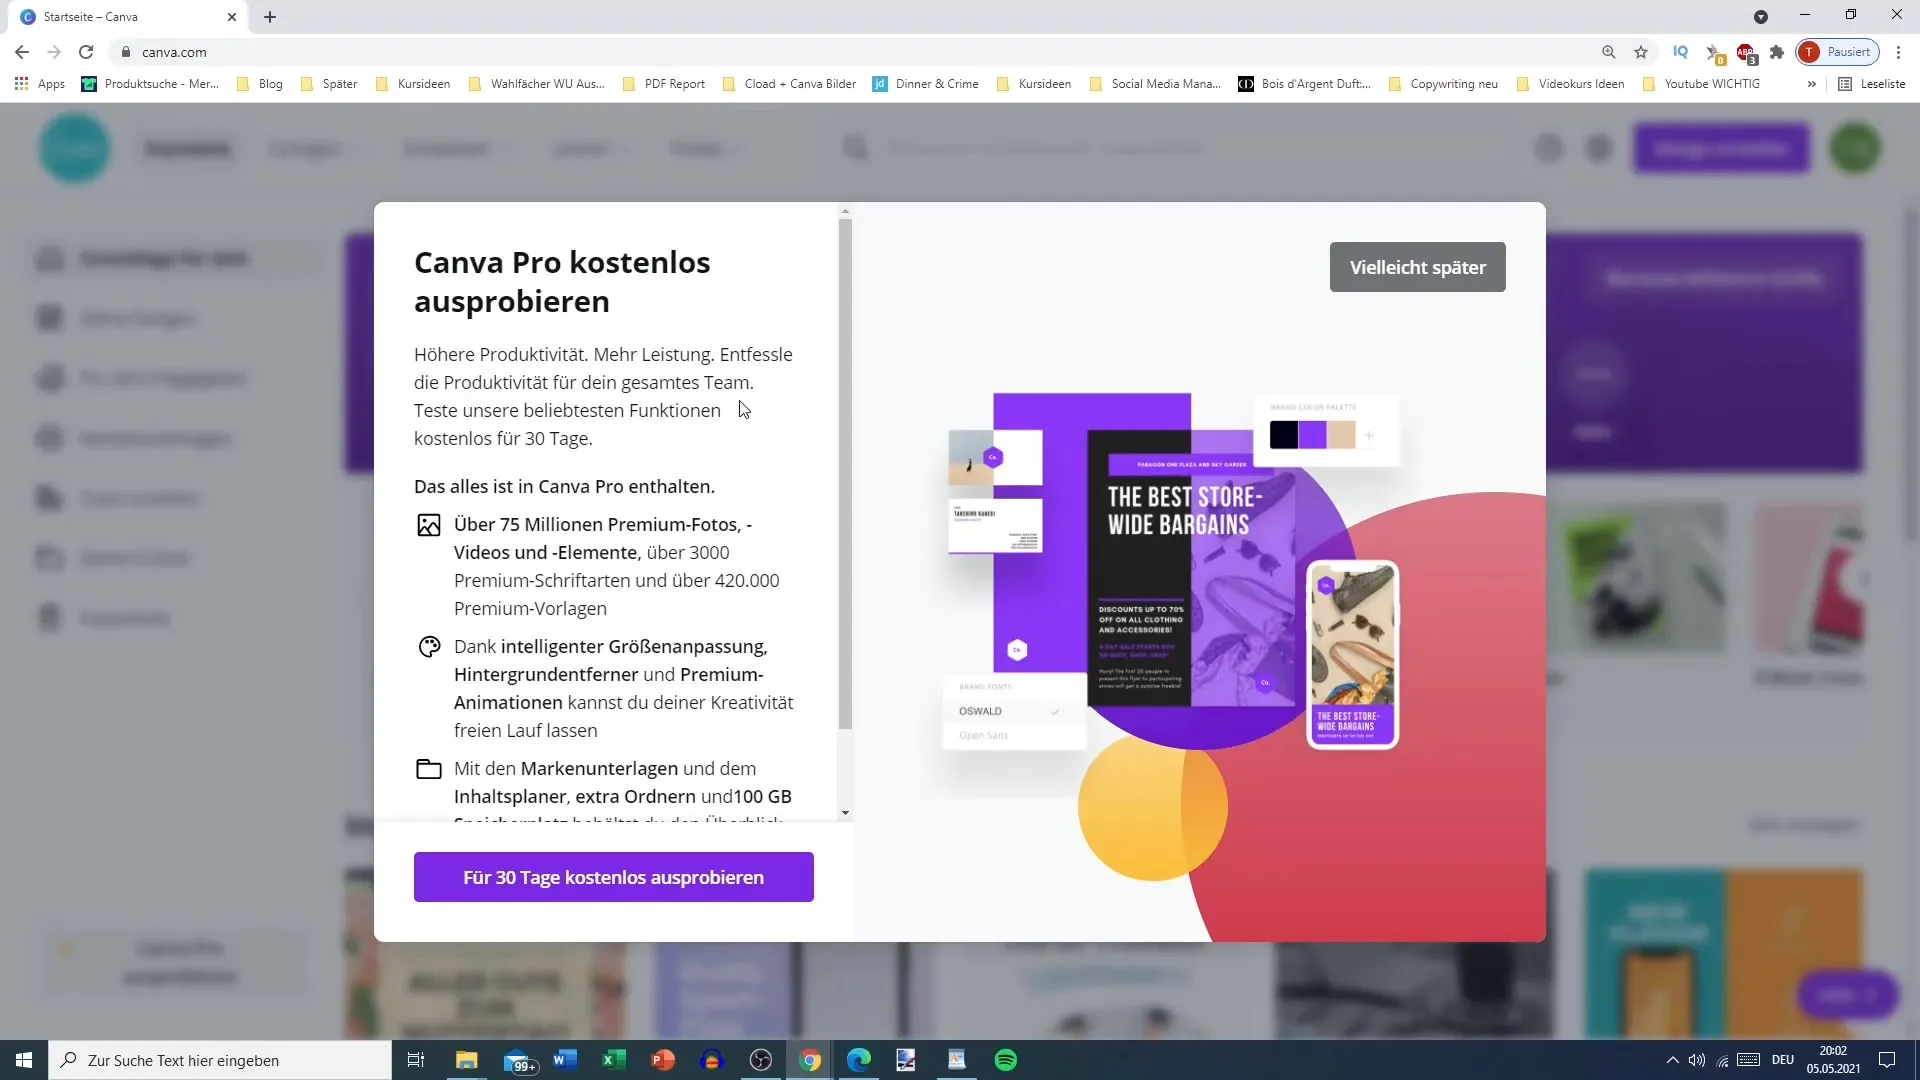Select the 'Startseite – Canva' tab
Viewport: 1920px width, 1080px height.
click(125, 17)
